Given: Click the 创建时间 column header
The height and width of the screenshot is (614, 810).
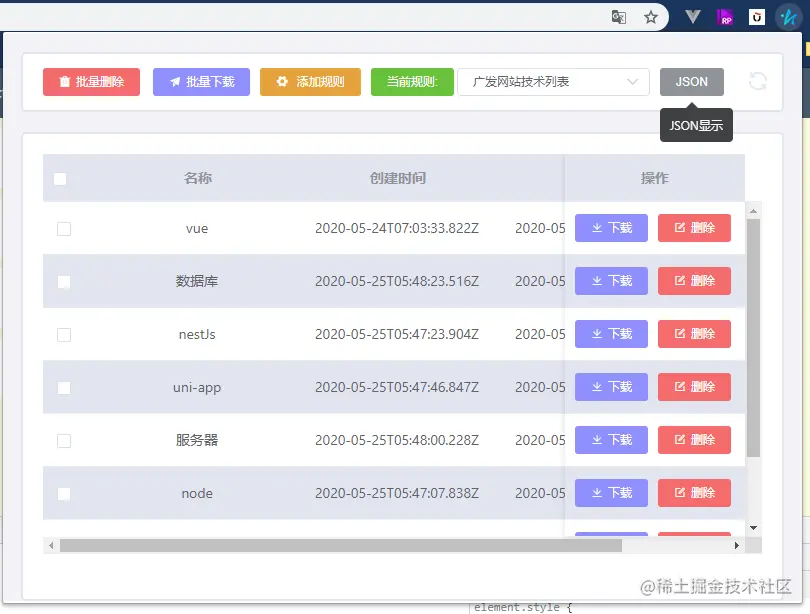Looking at the screenshot, I should (x=397, y=178).
